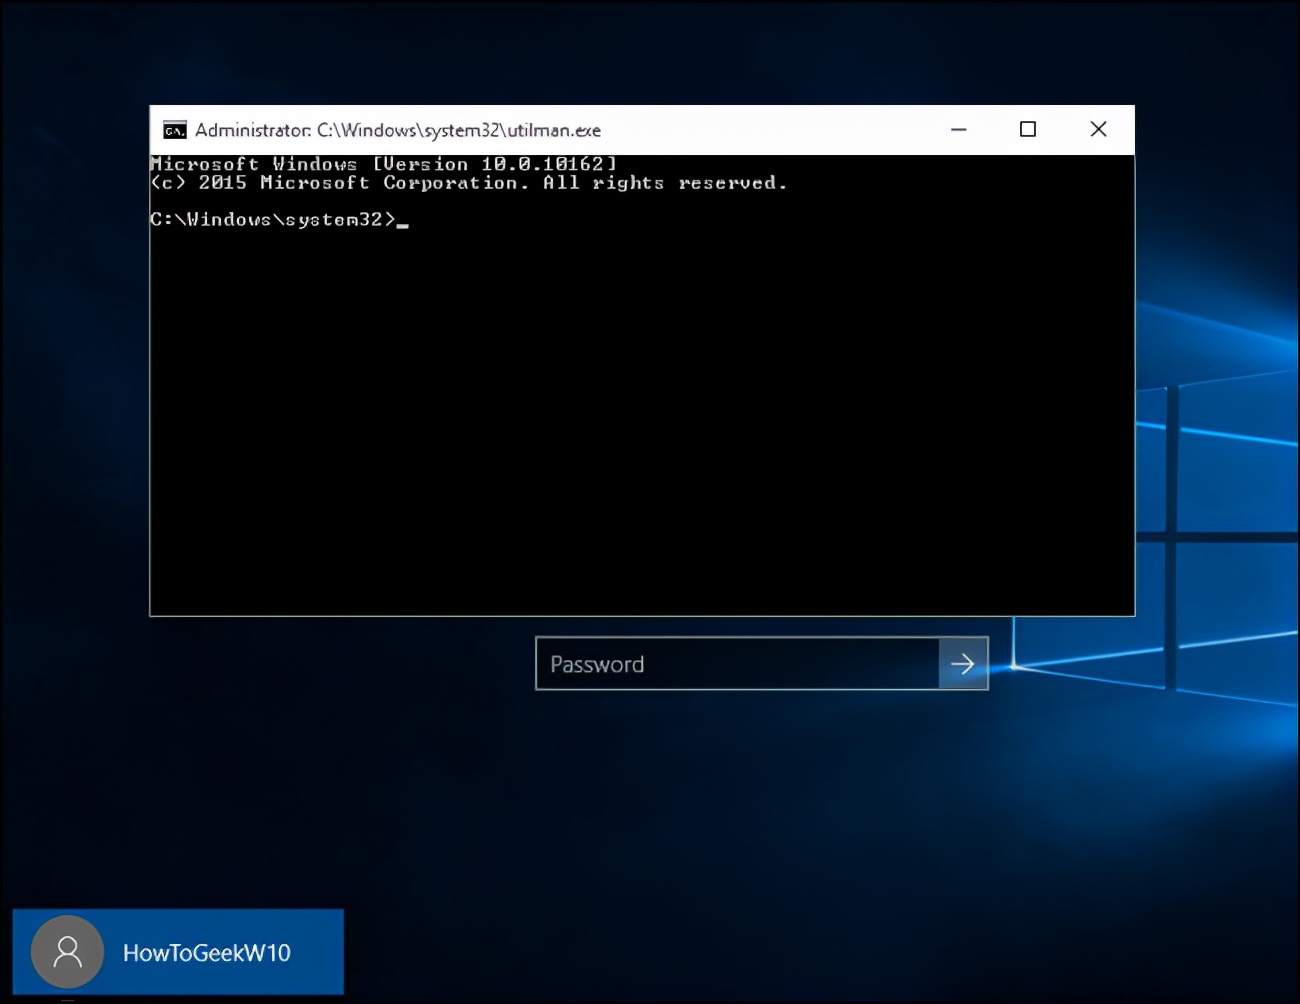The width and height of the screenshot is (1300, 1004).
Task: Click the Password input field
Action: pyautogui.click(x=740, y=663)
